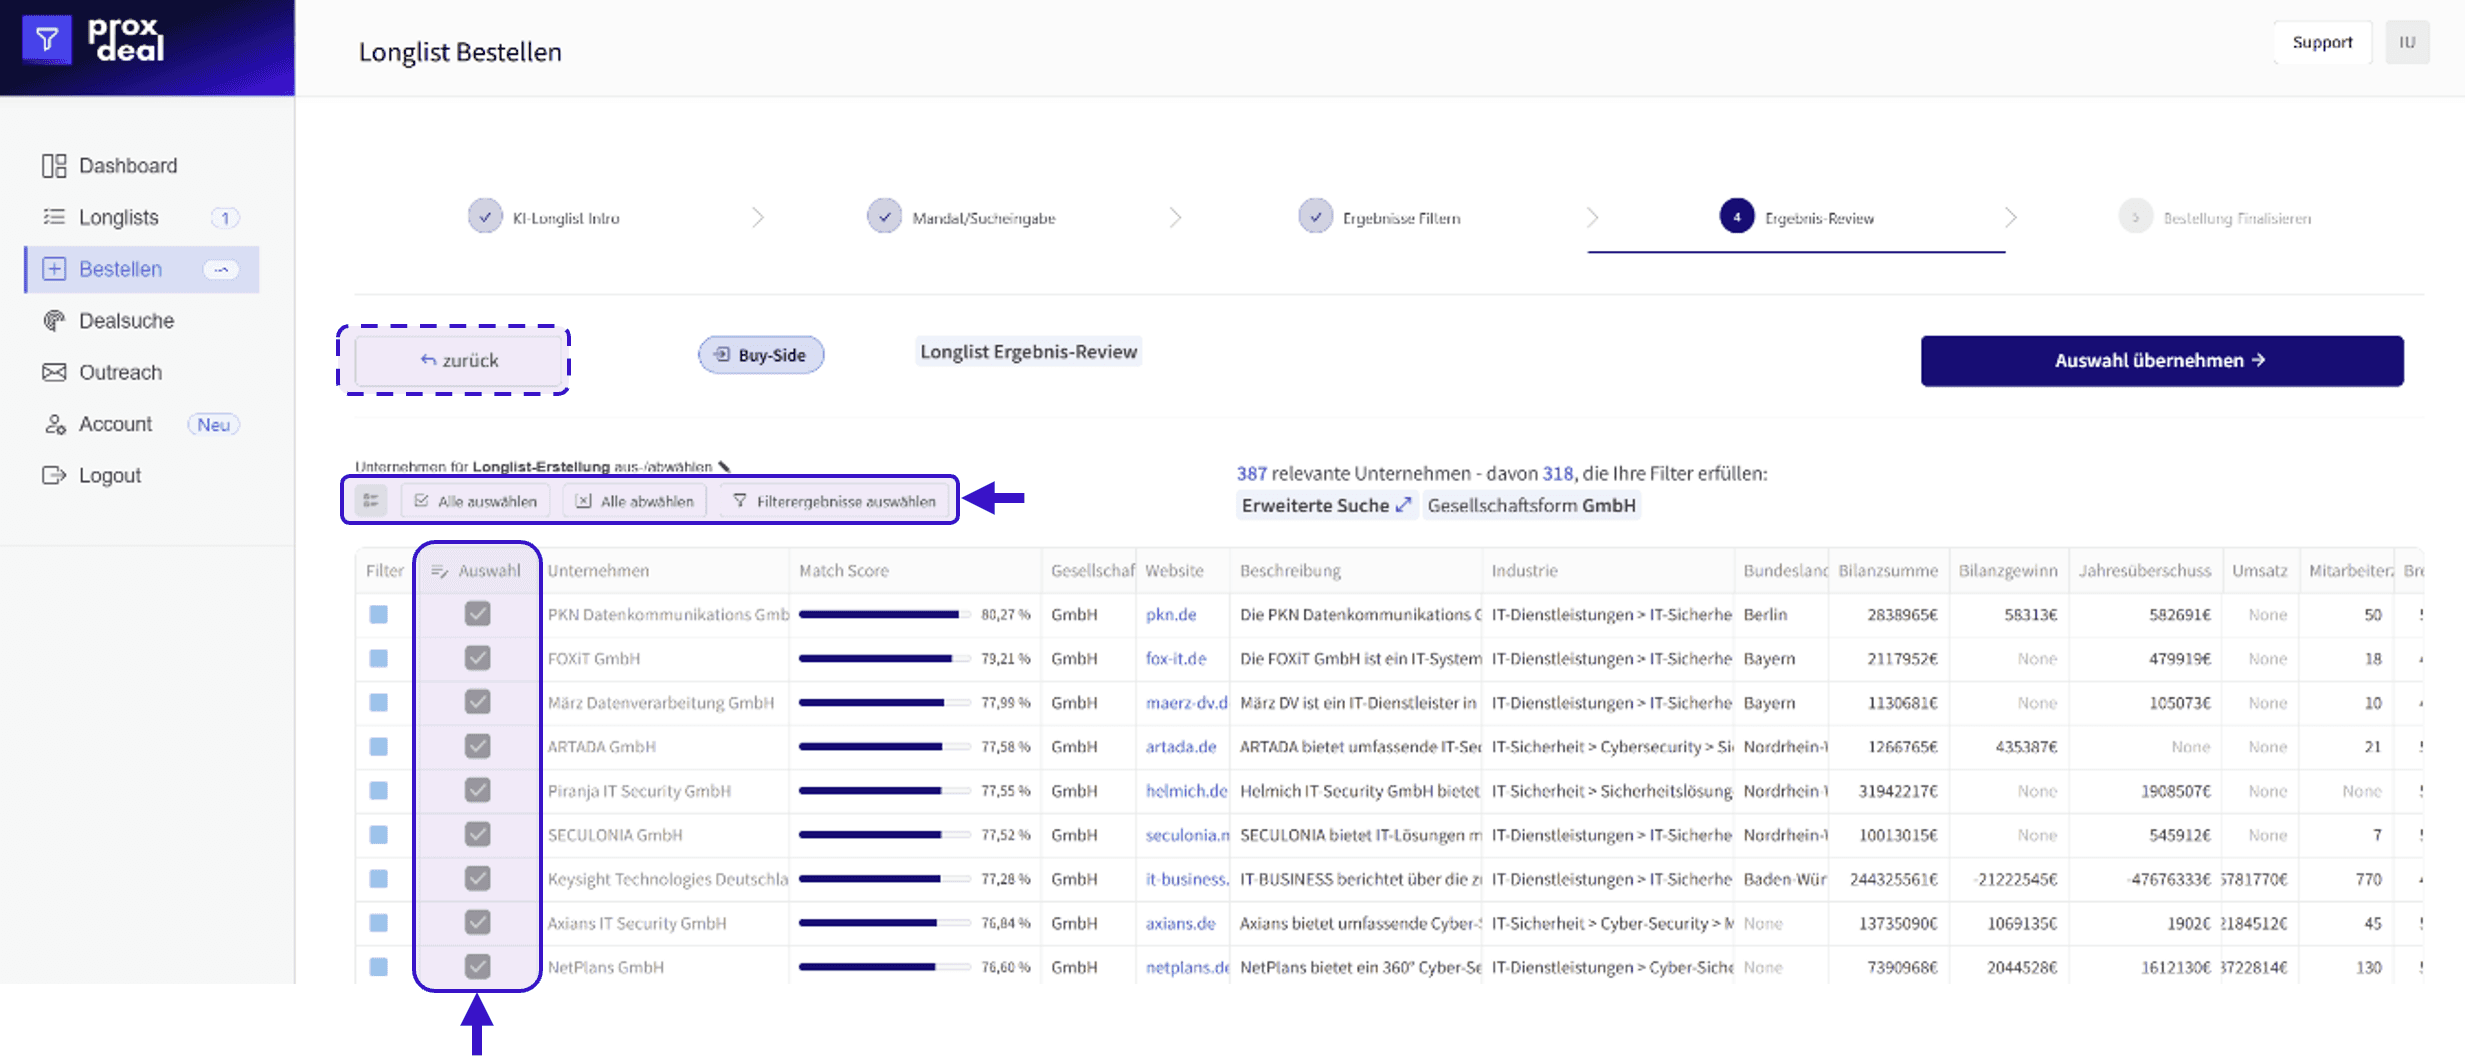This screenshot has height=1064, width=2466.
Task: Uncheck the ARTADA GmbH row
Action: click(478, 746)
